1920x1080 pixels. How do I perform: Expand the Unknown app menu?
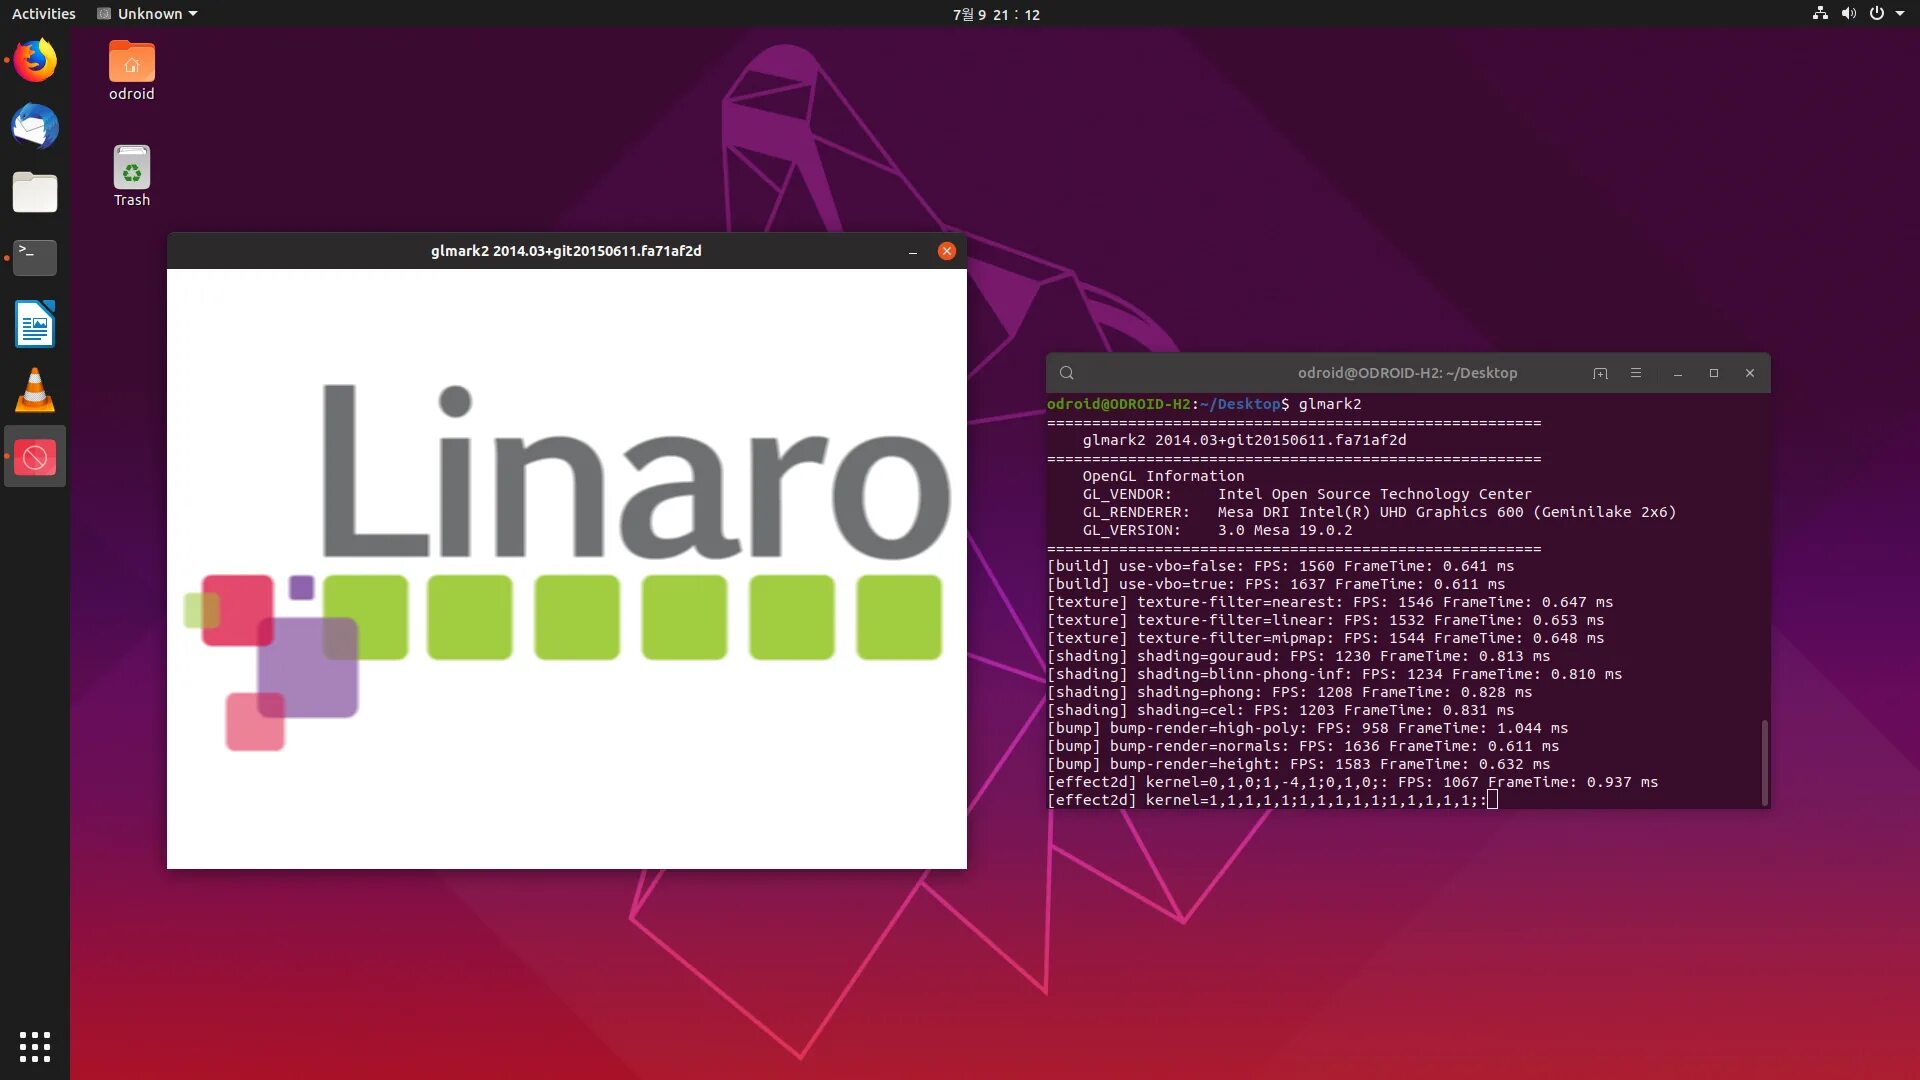148,14
